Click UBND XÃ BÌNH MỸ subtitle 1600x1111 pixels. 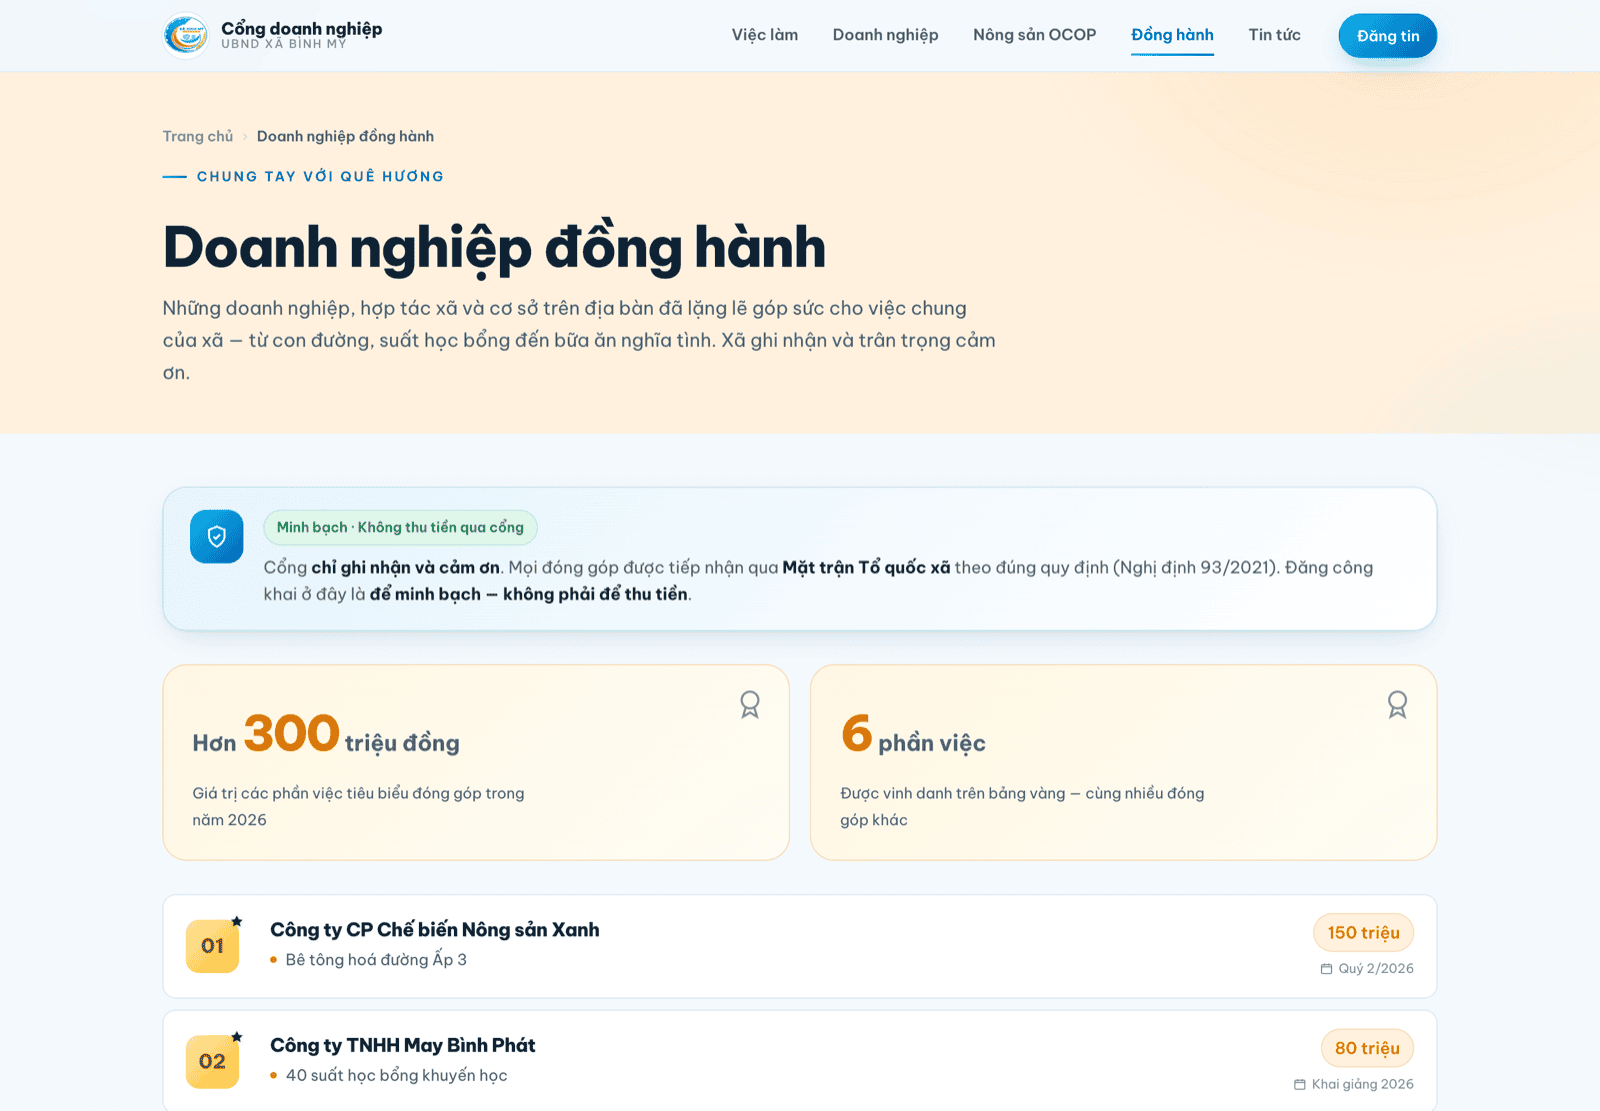pyautogui.click(x=284, y=44)
